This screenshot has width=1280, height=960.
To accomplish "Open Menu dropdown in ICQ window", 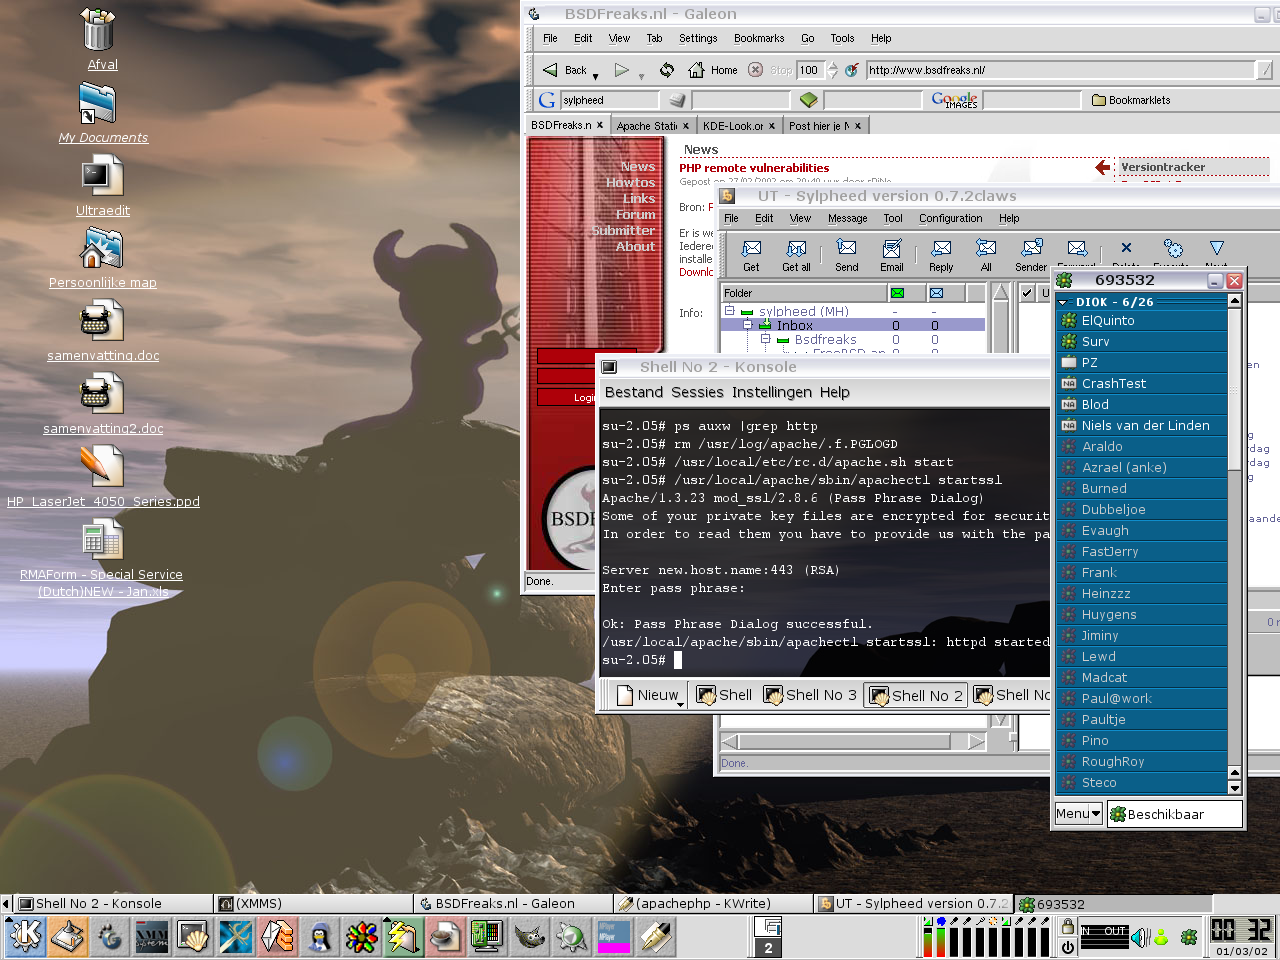I will click(1078, 814).
